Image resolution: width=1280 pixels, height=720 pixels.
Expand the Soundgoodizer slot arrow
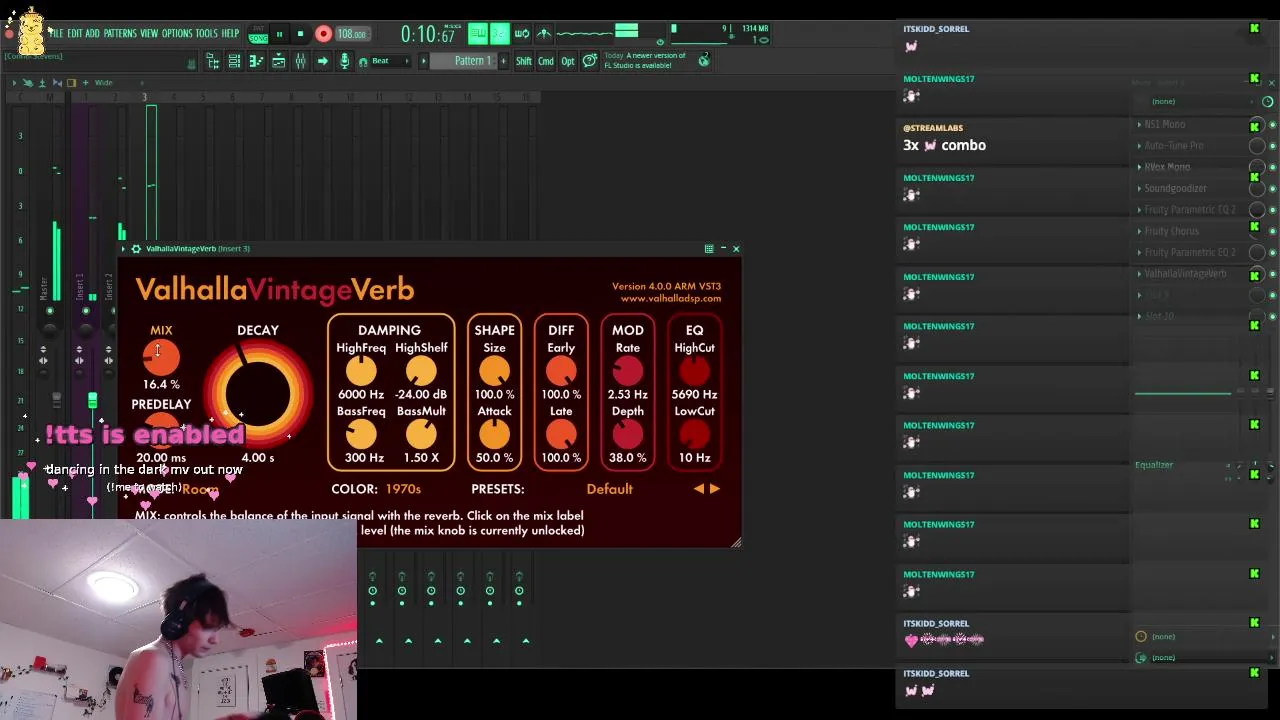click(x=1139, y=189)
